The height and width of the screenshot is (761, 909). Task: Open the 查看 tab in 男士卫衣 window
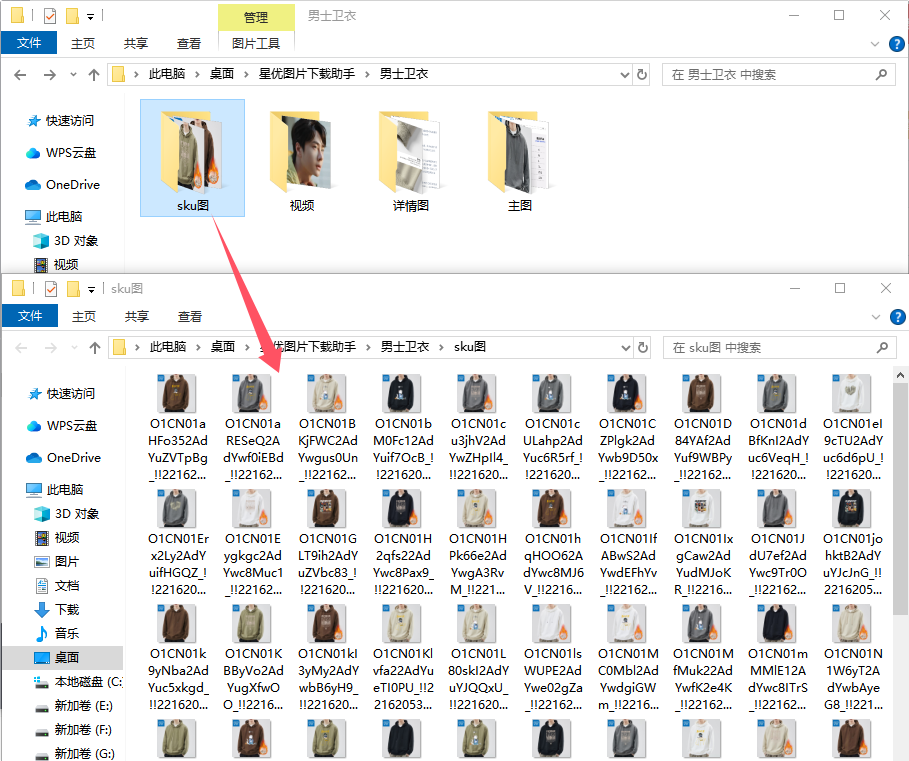coord(188,43)
